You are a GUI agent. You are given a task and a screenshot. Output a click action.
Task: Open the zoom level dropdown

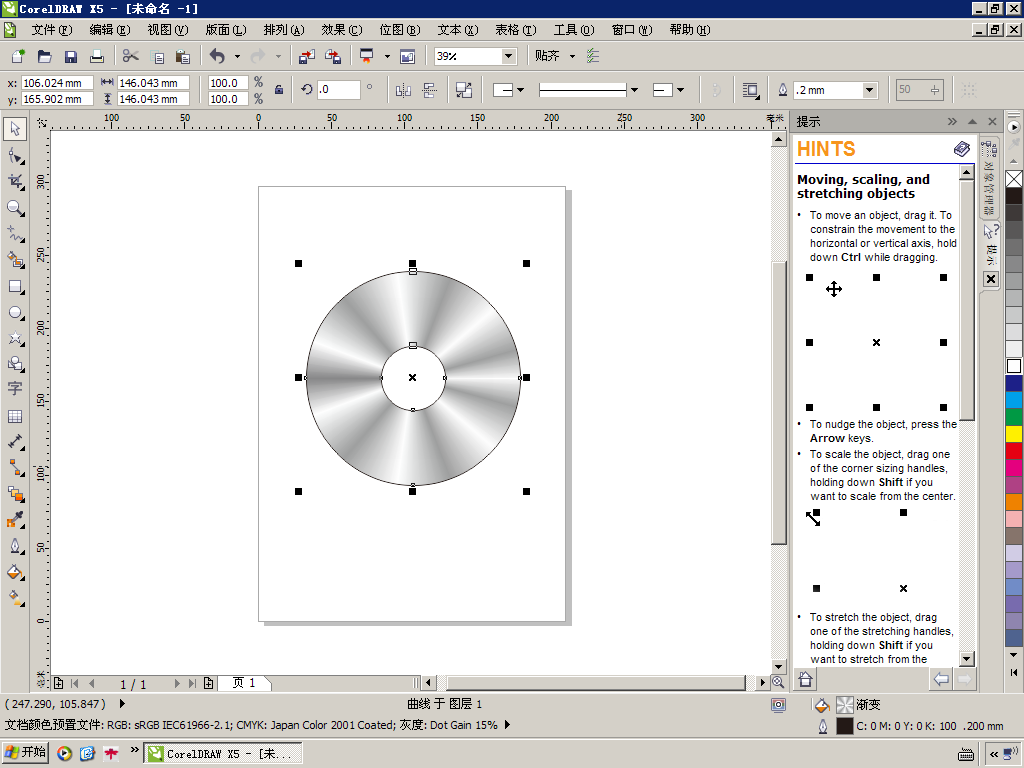click(508, 56)
